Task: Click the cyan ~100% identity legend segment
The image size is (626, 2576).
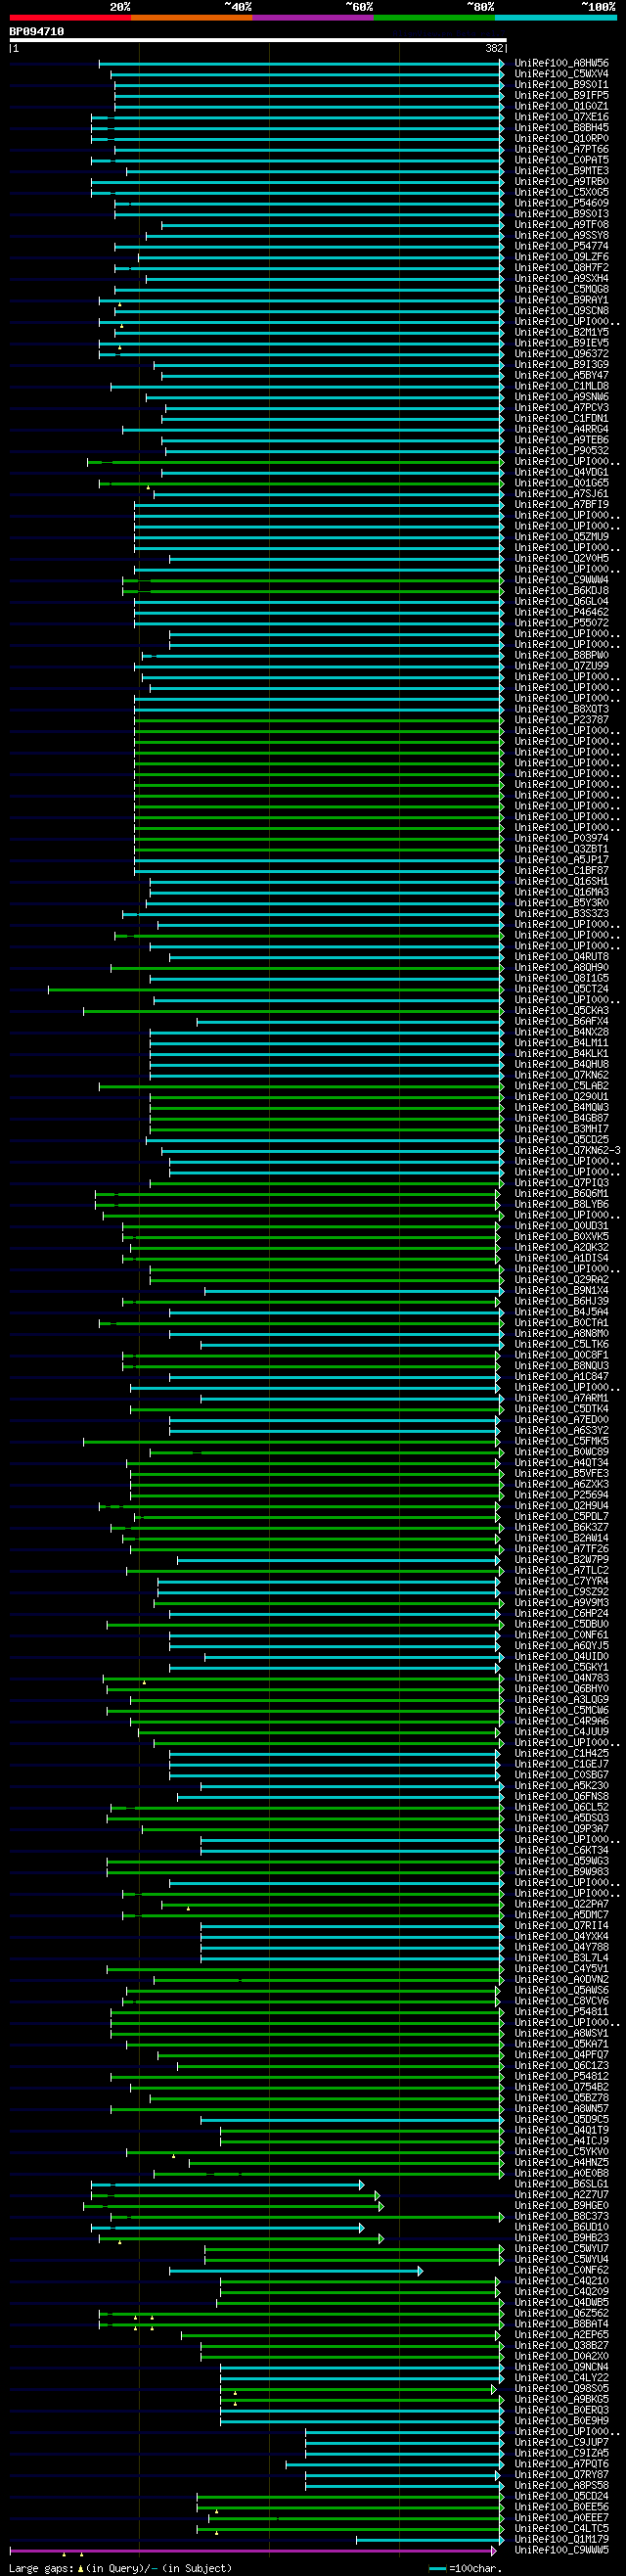Action: 556,17
